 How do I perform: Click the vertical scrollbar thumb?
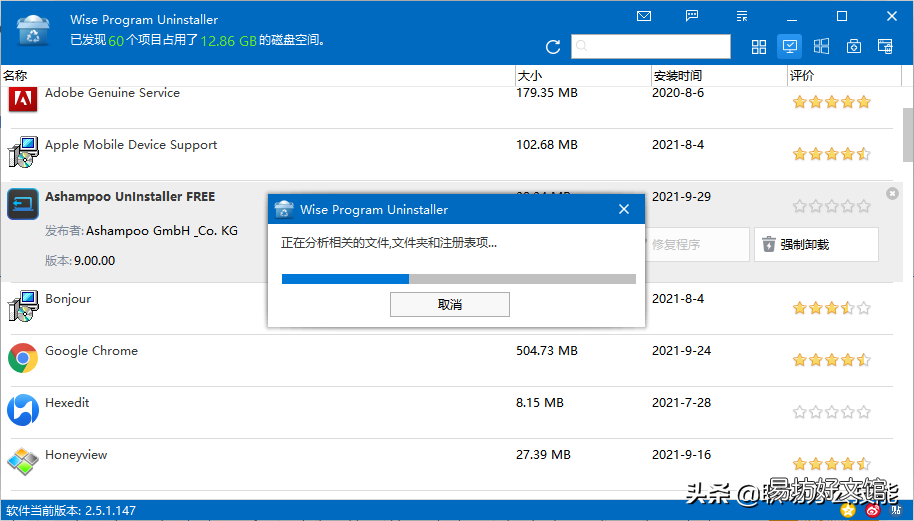908,134
